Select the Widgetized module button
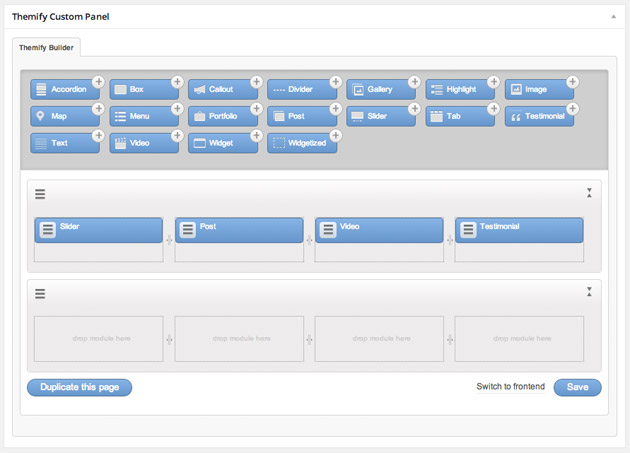Viewport: 630px width, 453px height. click(302, 143)
